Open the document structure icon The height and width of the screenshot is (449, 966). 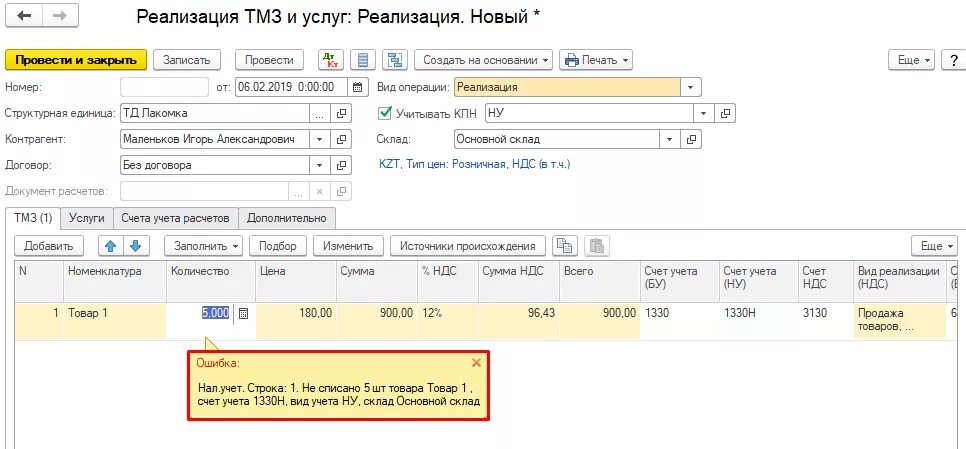pyautogui.click(x=395, y=60)
